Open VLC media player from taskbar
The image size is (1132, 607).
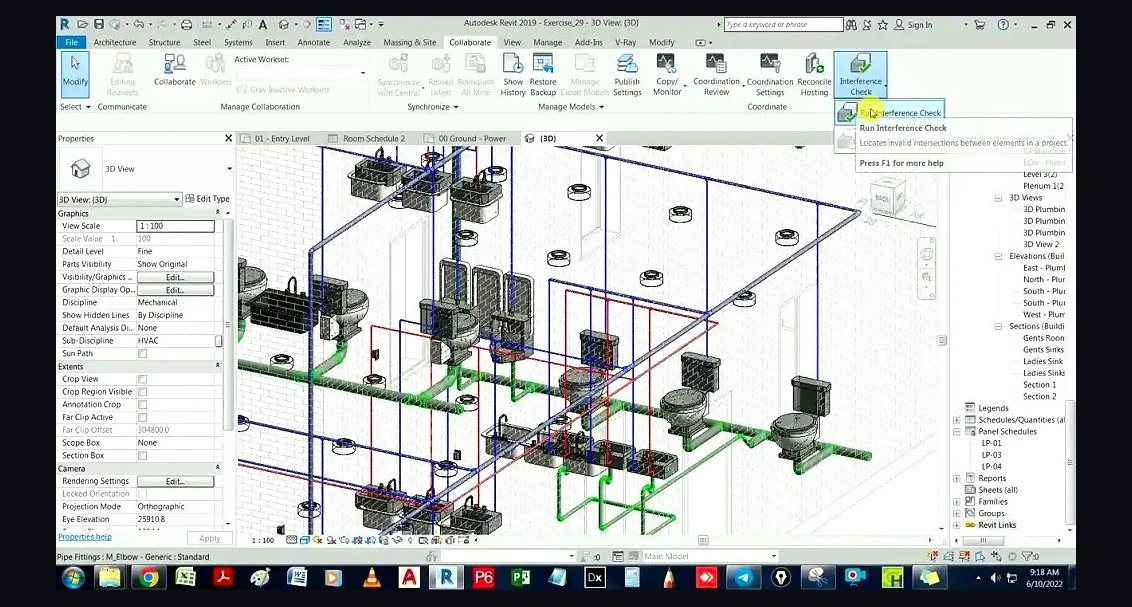coord(372,577)
